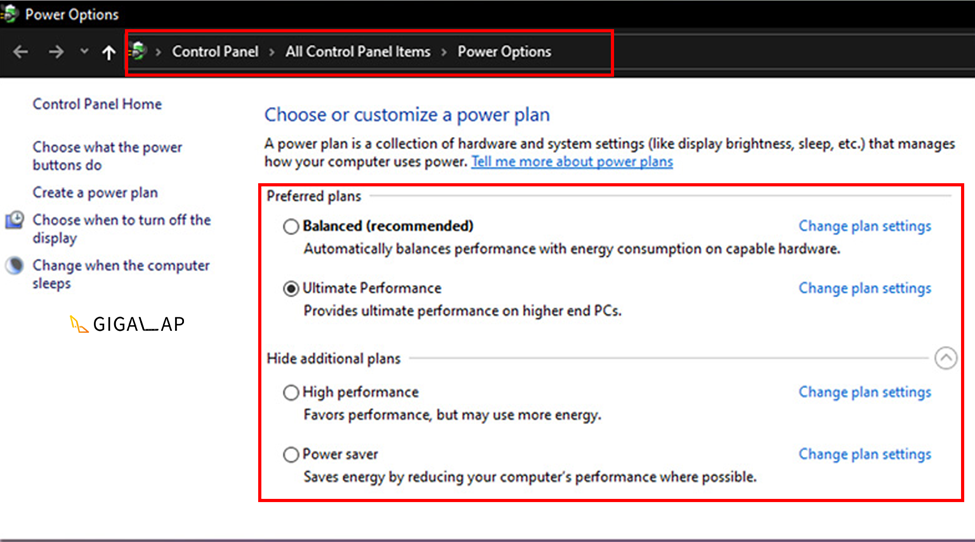Click the Power Options title bar icon
This screenshot has width=975, height=542.
point(9,14)
